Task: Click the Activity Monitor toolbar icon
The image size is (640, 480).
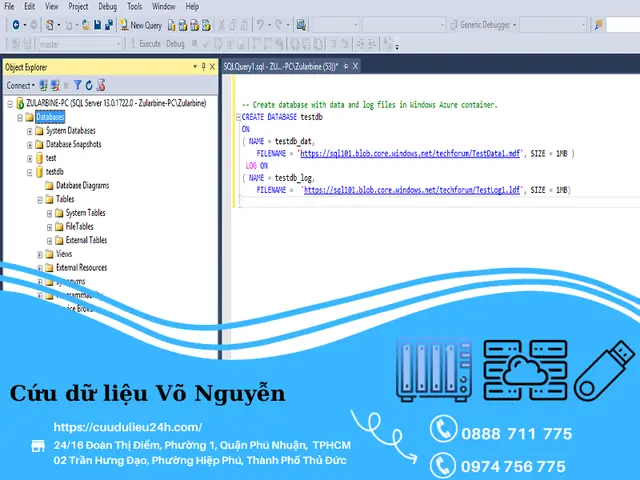Action: (301, 25)
